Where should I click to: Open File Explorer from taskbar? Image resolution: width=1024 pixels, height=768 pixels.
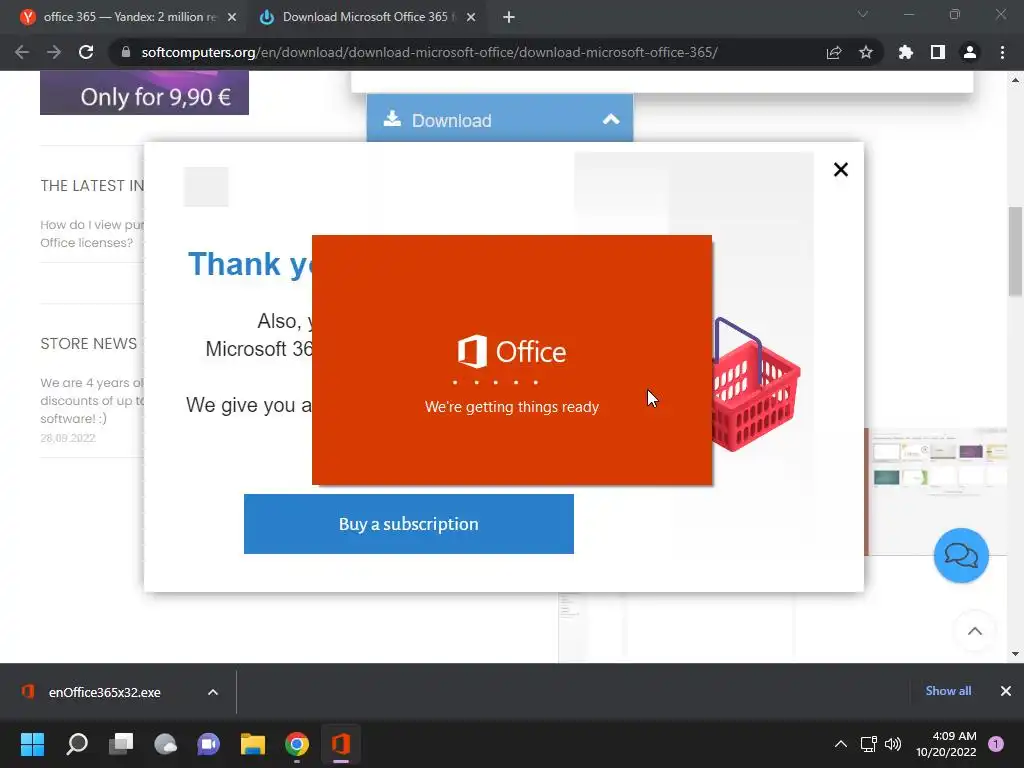coord(253,744)
